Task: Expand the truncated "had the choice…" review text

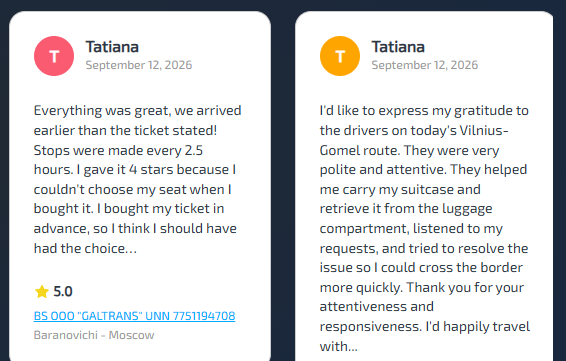Action: [86, 248]
